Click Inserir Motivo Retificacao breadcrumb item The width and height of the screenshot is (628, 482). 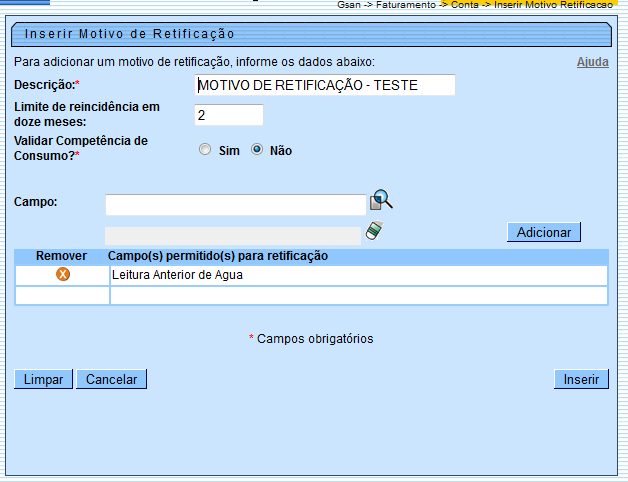coord(556,5)
